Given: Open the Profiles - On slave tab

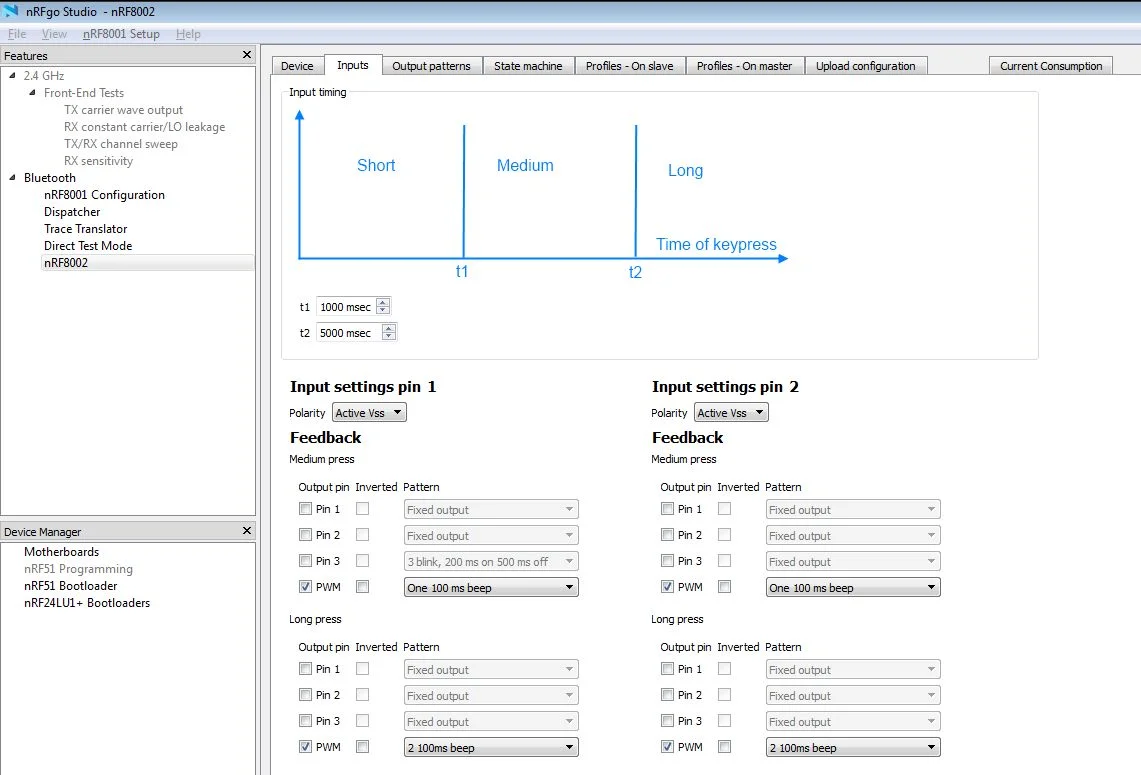Looking at the screenshot, I should coord(629,65).
